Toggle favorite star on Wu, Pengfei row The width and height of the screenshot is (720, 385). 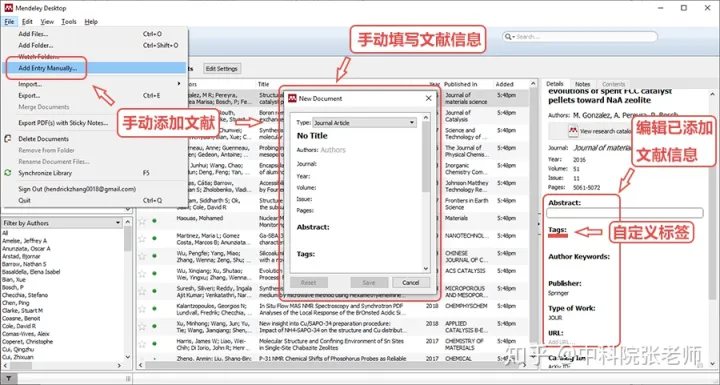click(x=142, y=256)
